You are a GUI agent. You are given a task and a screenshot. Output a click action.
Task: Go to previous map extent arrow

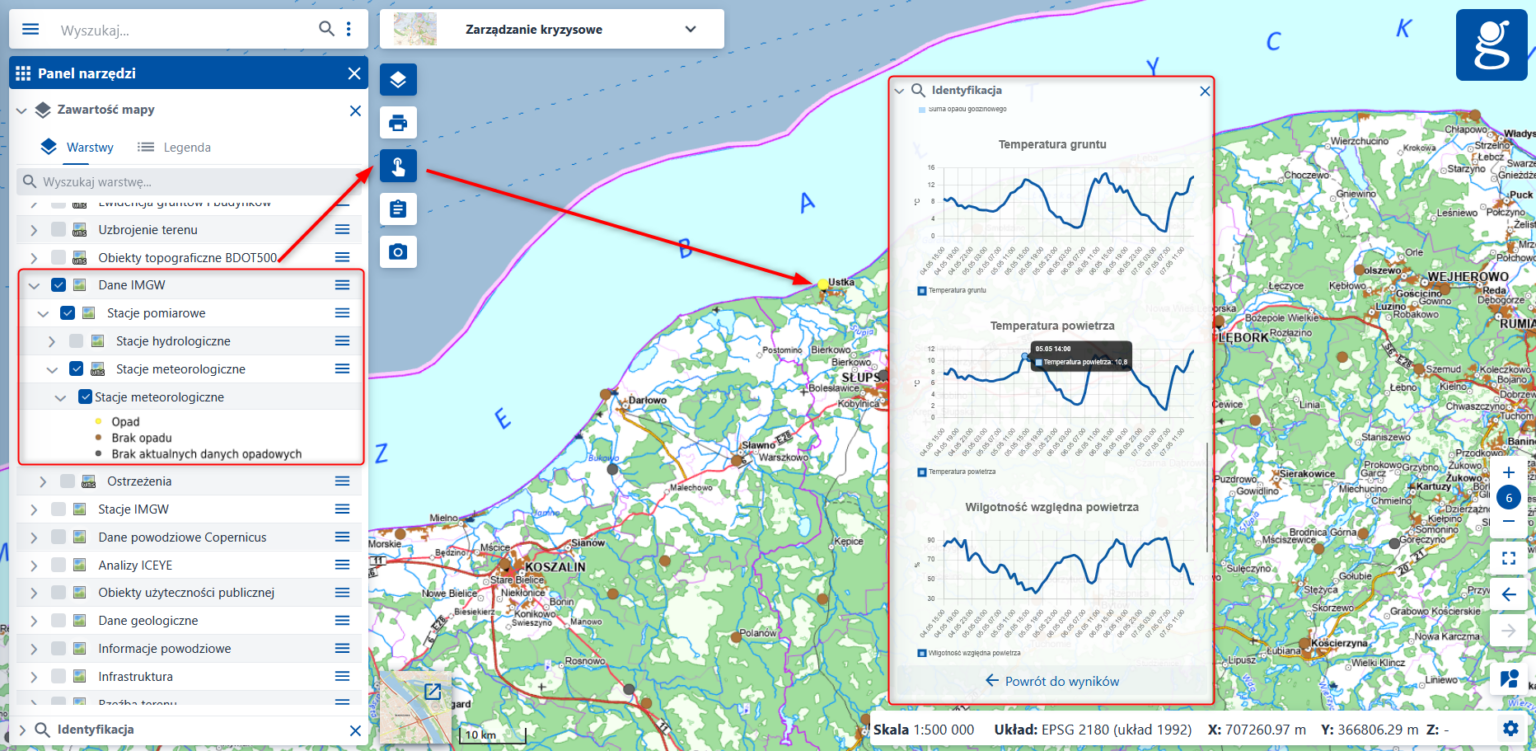1509,595
